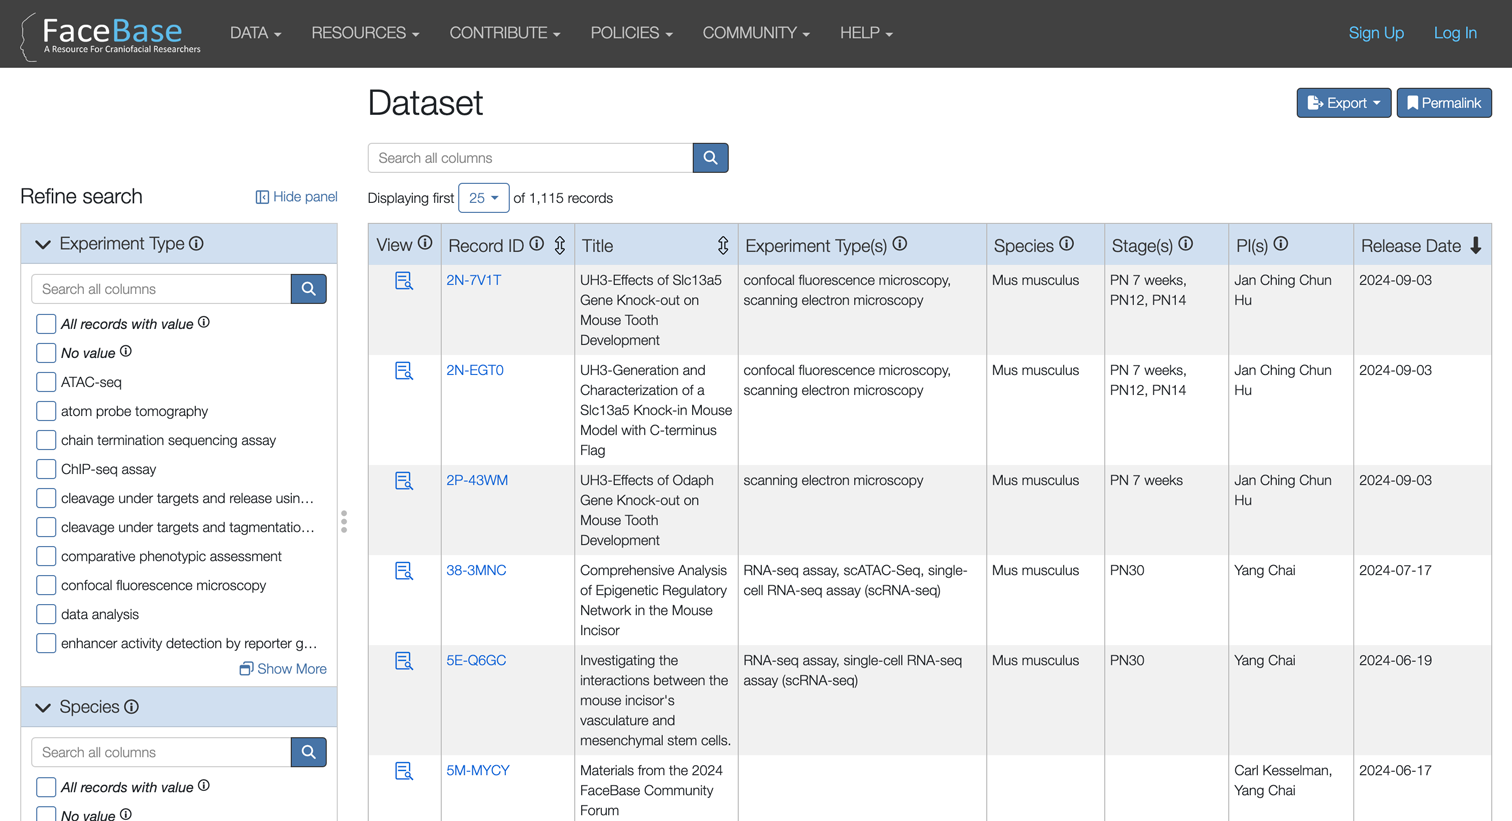
Task: Open the dataset record viewer for 2N-7V1T
Action: click(404, 281)
